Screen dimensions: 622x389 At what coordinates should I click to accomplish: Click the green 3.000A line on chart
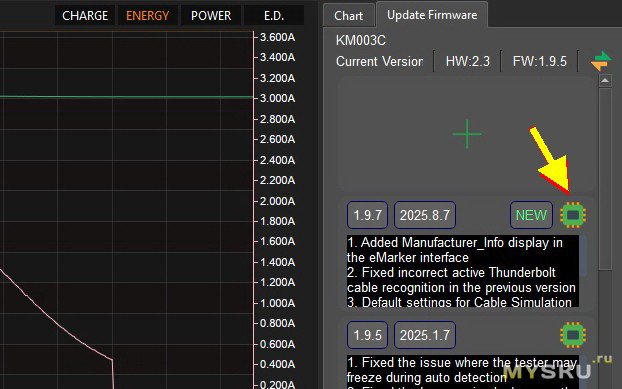[x=126, y=97]
